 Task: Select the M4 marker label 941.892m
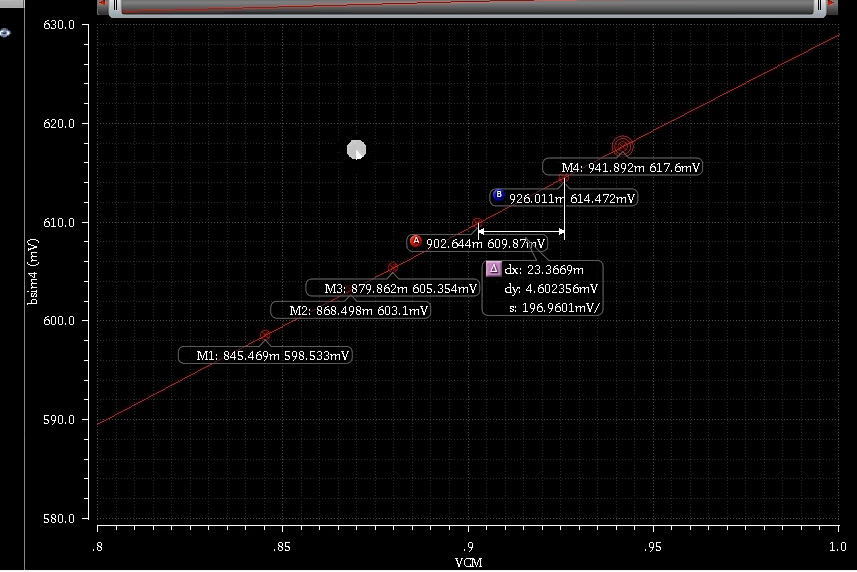click(622, 168)
